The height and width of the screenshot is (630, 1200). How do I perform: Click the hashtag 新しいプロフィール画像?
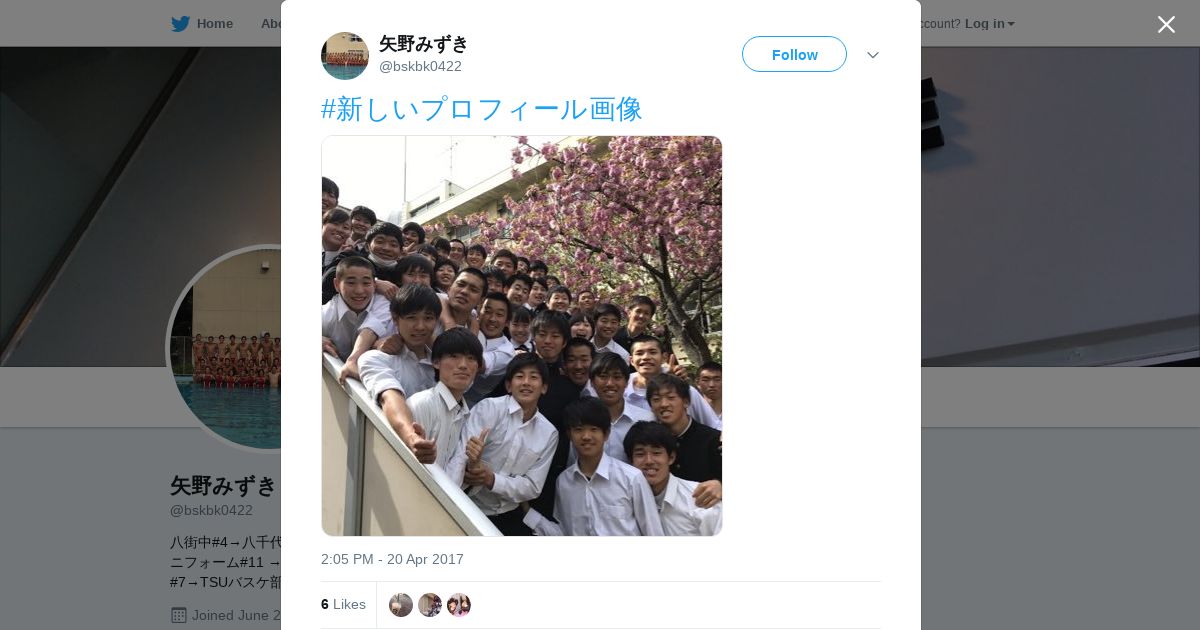(x=482, y=108)
